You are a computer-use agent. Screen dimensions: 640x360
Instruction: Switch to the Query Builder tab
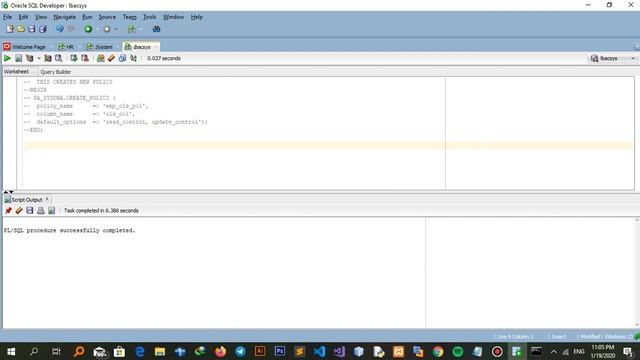(56, 72)
